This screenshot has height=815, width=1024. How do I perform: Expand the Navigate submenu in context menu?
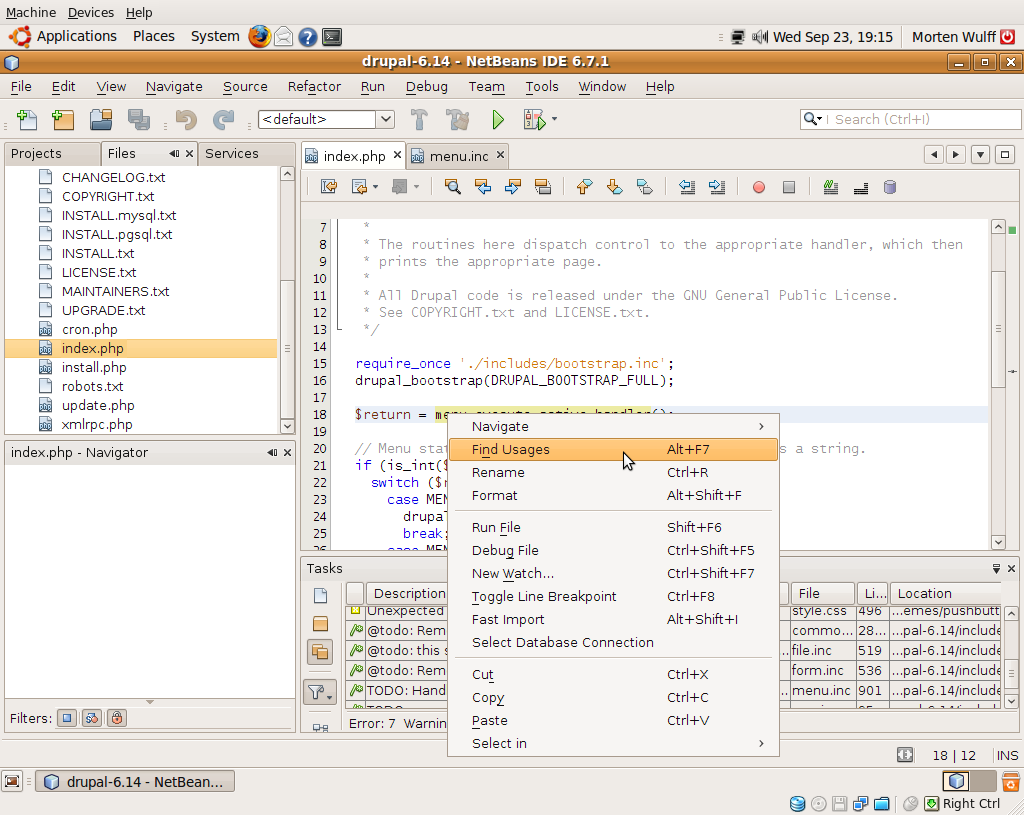(x=613, y=426)
